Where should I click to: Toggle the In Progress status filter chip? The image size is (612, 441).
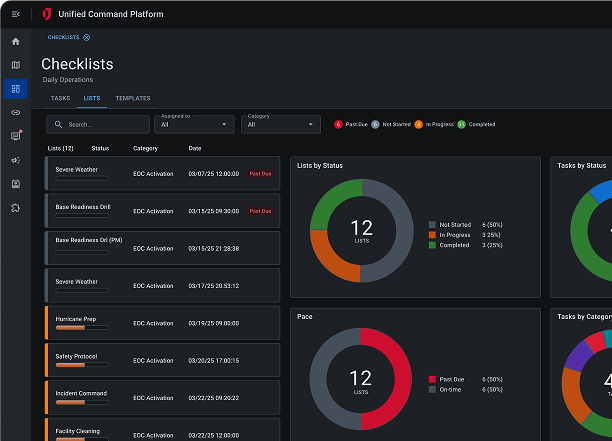pos(436,124)
